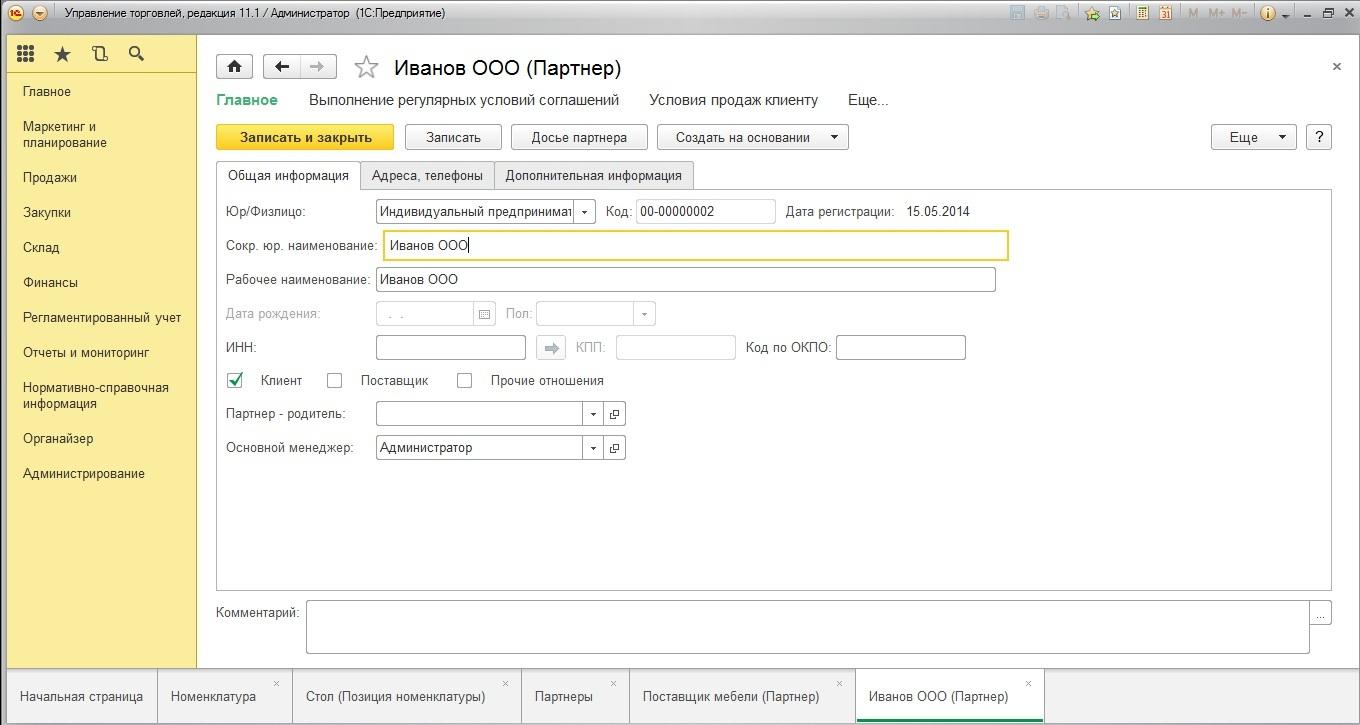Add Иванов ООО to favorites star
Screen dimensions: 1360x725
[367, 67]
